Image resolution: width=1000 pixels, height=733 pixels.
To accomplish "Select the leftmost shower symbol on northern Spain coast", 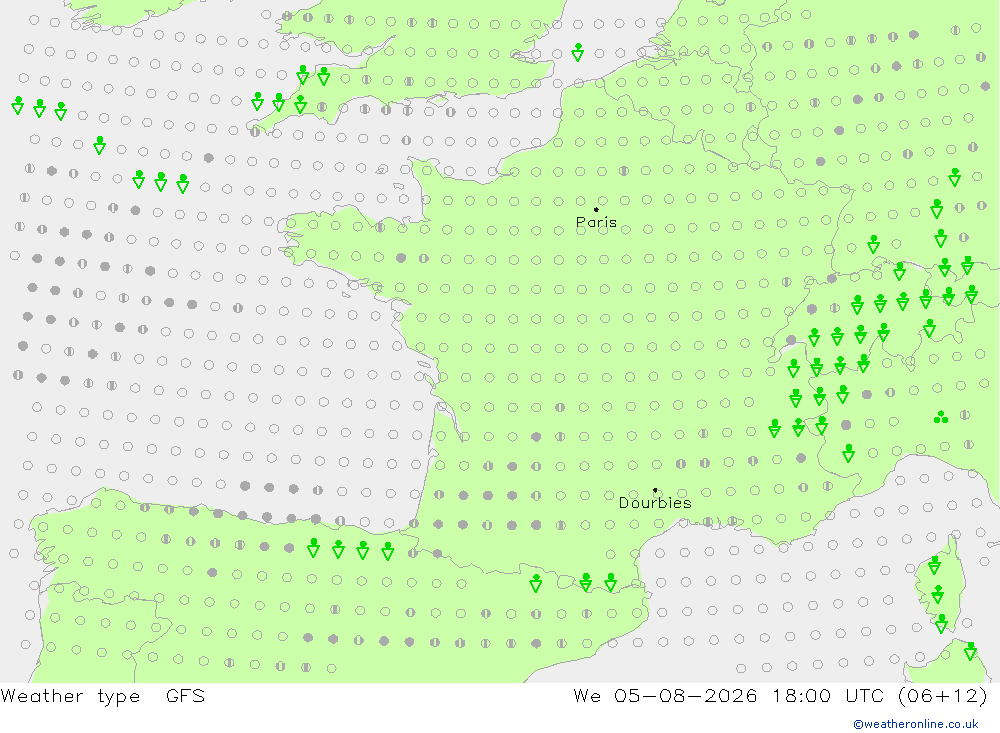I will pyautogui.click(x=313, y=548).
